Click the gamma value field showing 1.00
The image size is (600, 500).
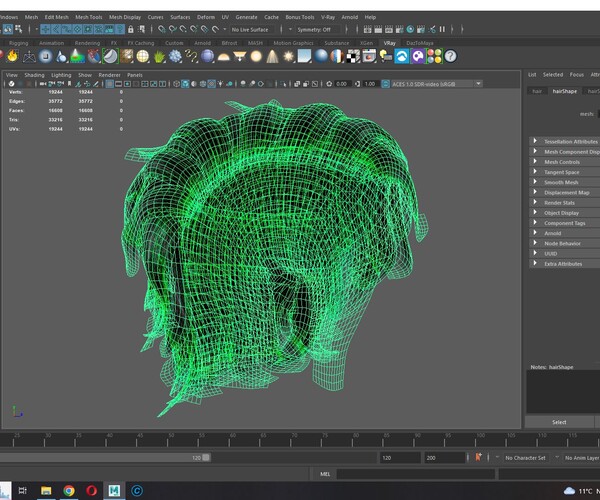(370, 84)
